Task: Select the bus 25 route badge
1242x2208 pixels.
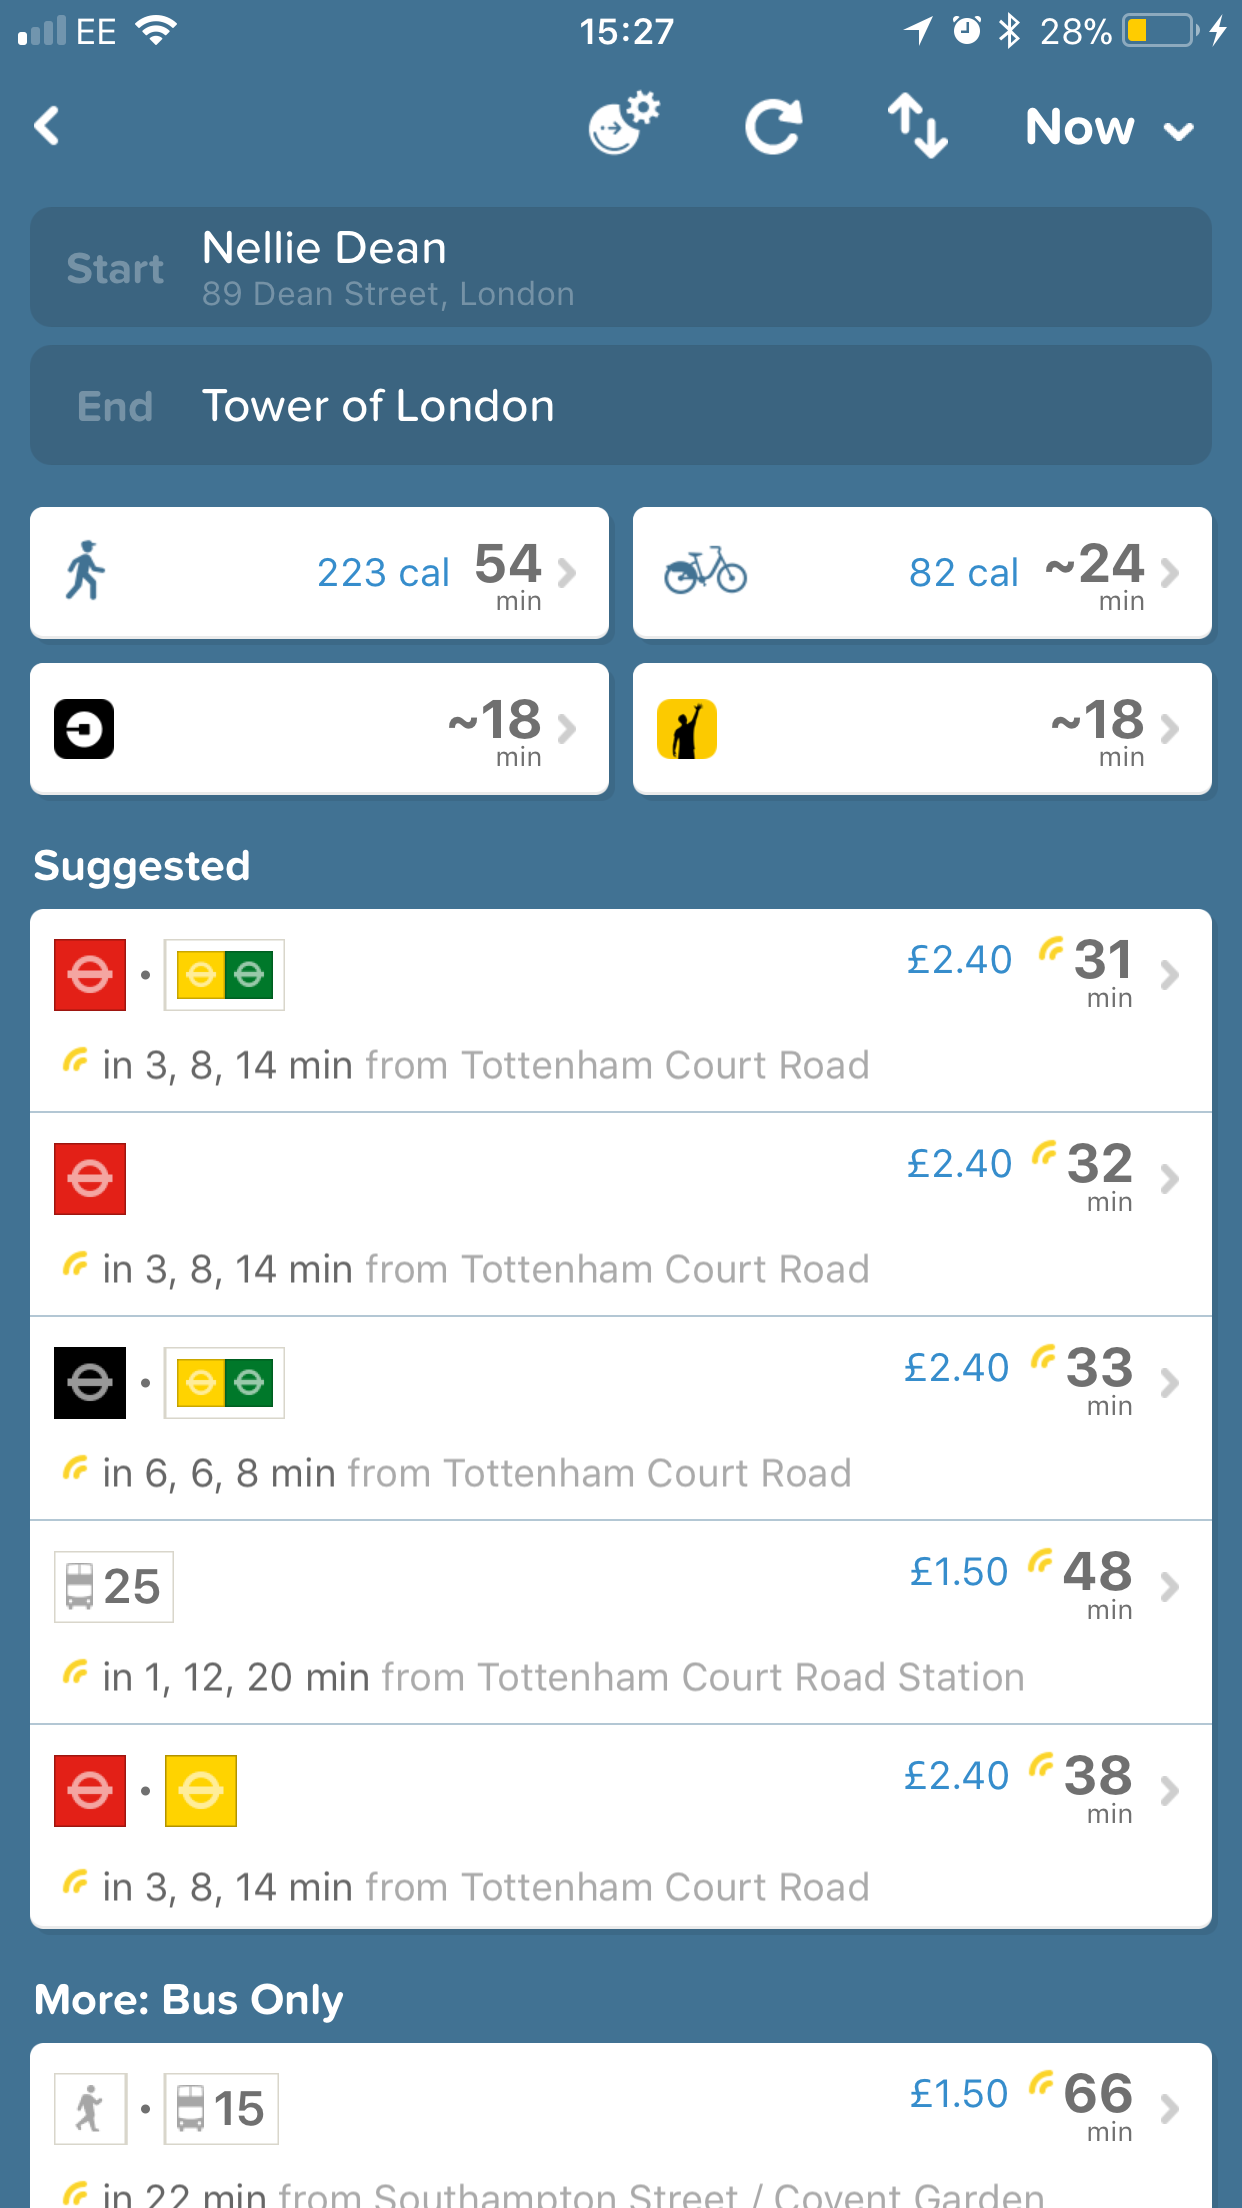Action: pos(114,1587)
